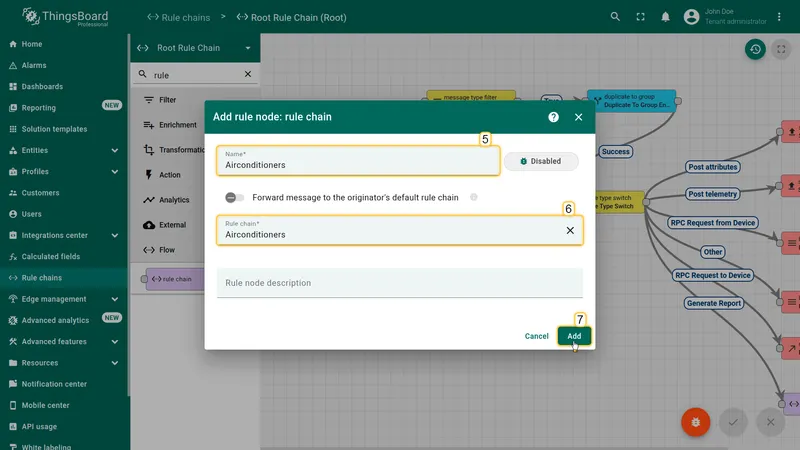
Task: Toggle forward message to originator's default chain
Action: pyautogui.click(x=235, y=197)
